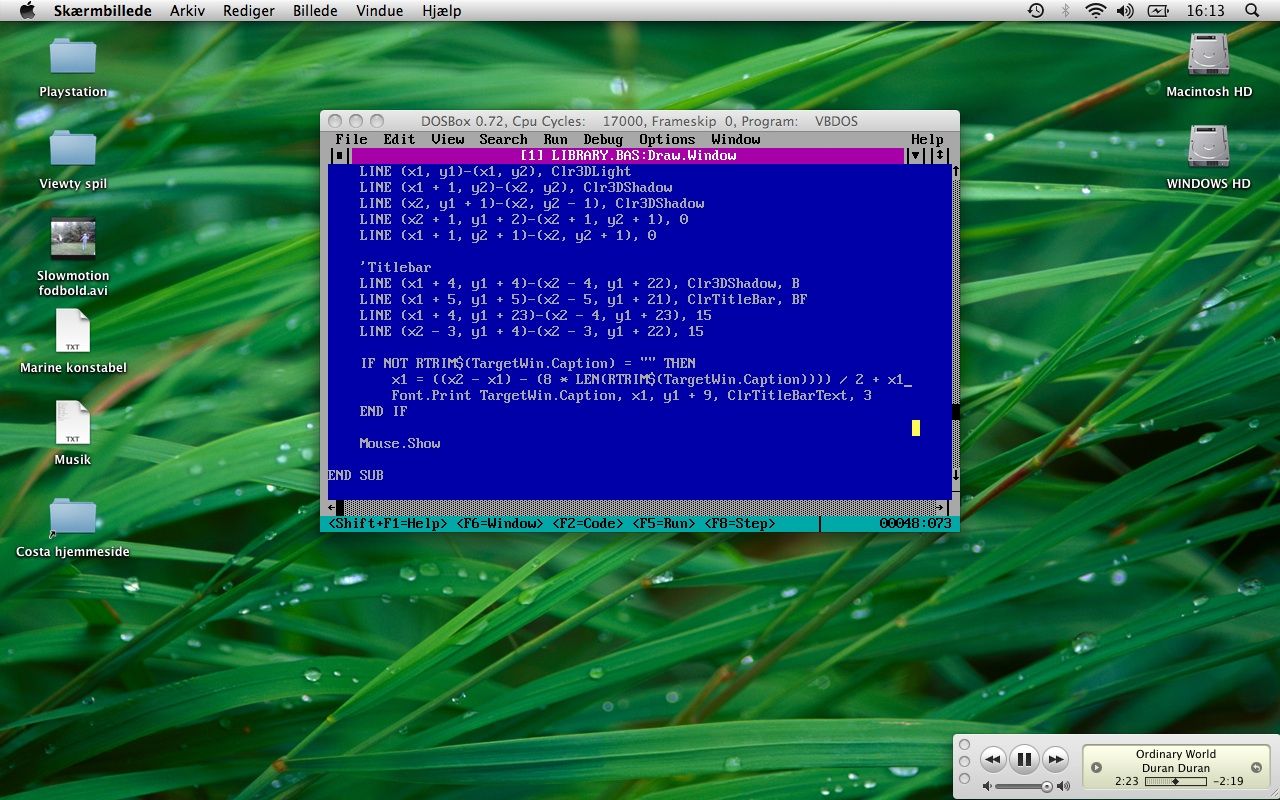This screenshot has height=800, width=1280.
Task: Open the VBDOS Debug menu
Action: 603,139
